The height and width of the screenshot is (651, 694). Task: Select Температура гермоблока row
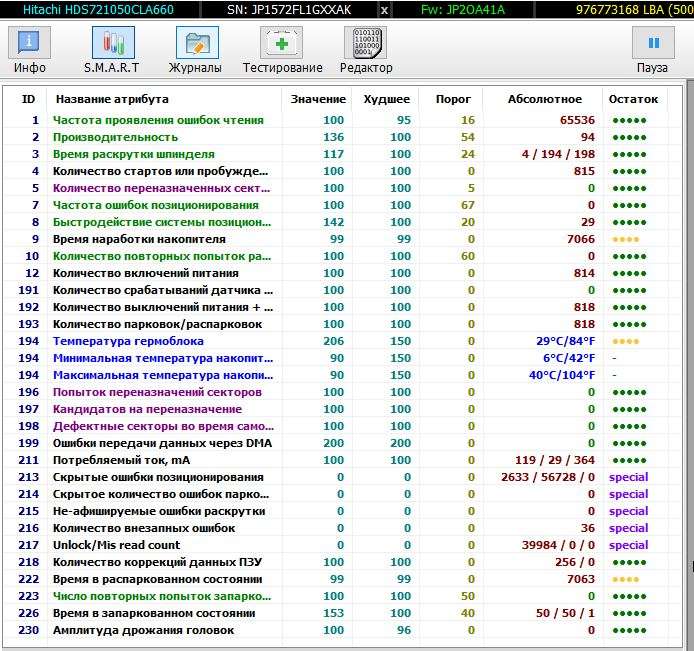[x=341, y=341]
